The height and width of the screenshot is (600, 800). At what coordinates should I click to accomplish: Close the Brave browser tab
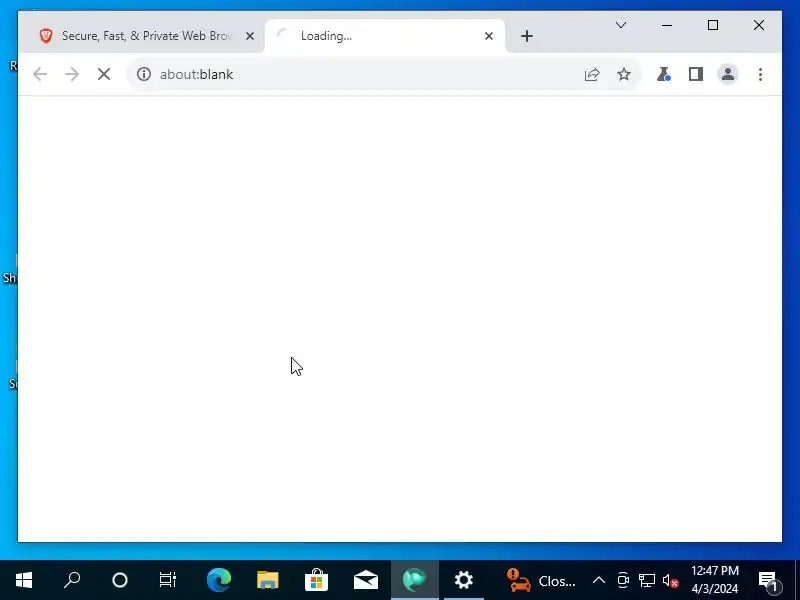click(x=250, y=36)
